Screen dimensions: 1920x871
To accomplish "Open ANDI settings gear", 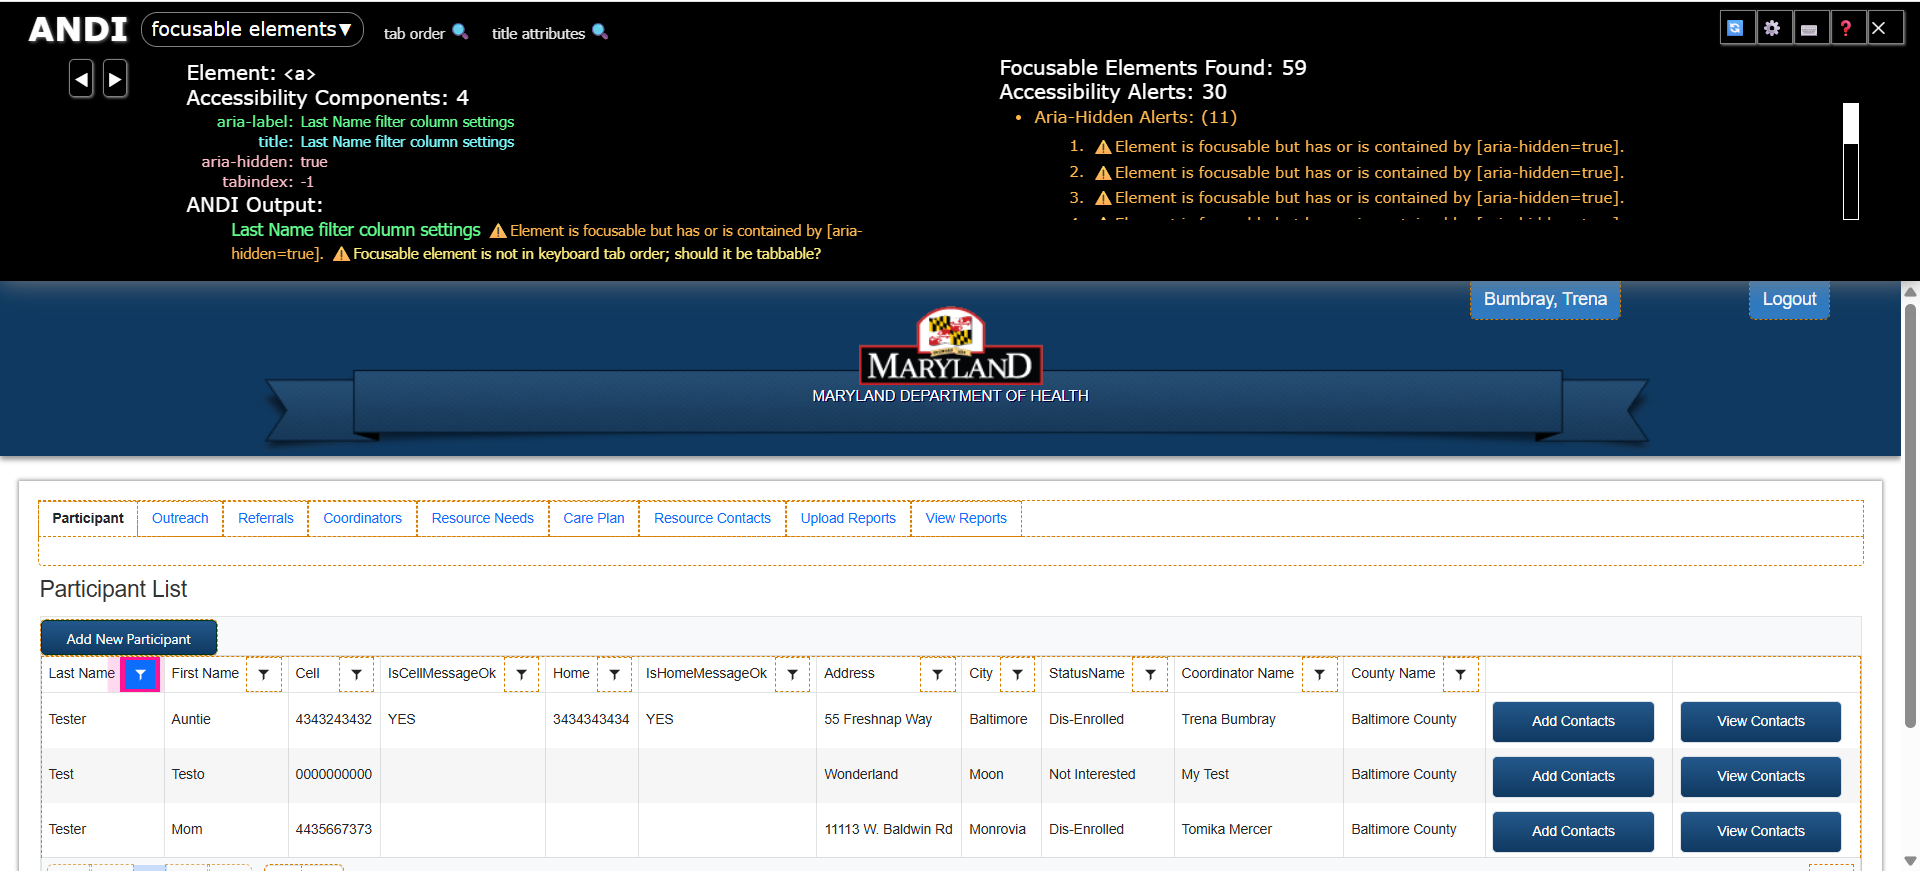I will pos(1772,28).
